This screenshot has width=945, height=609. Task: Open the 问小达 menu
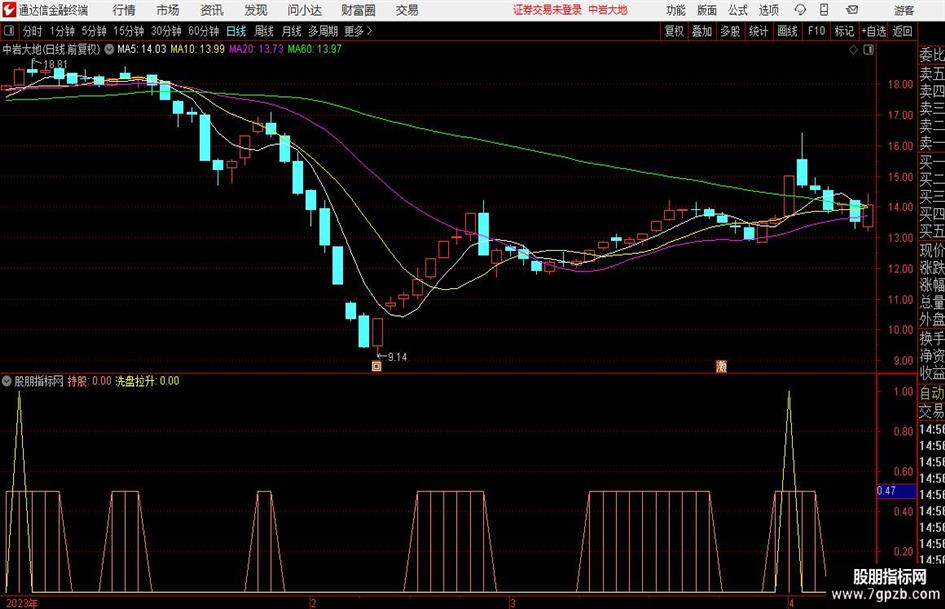304,10
